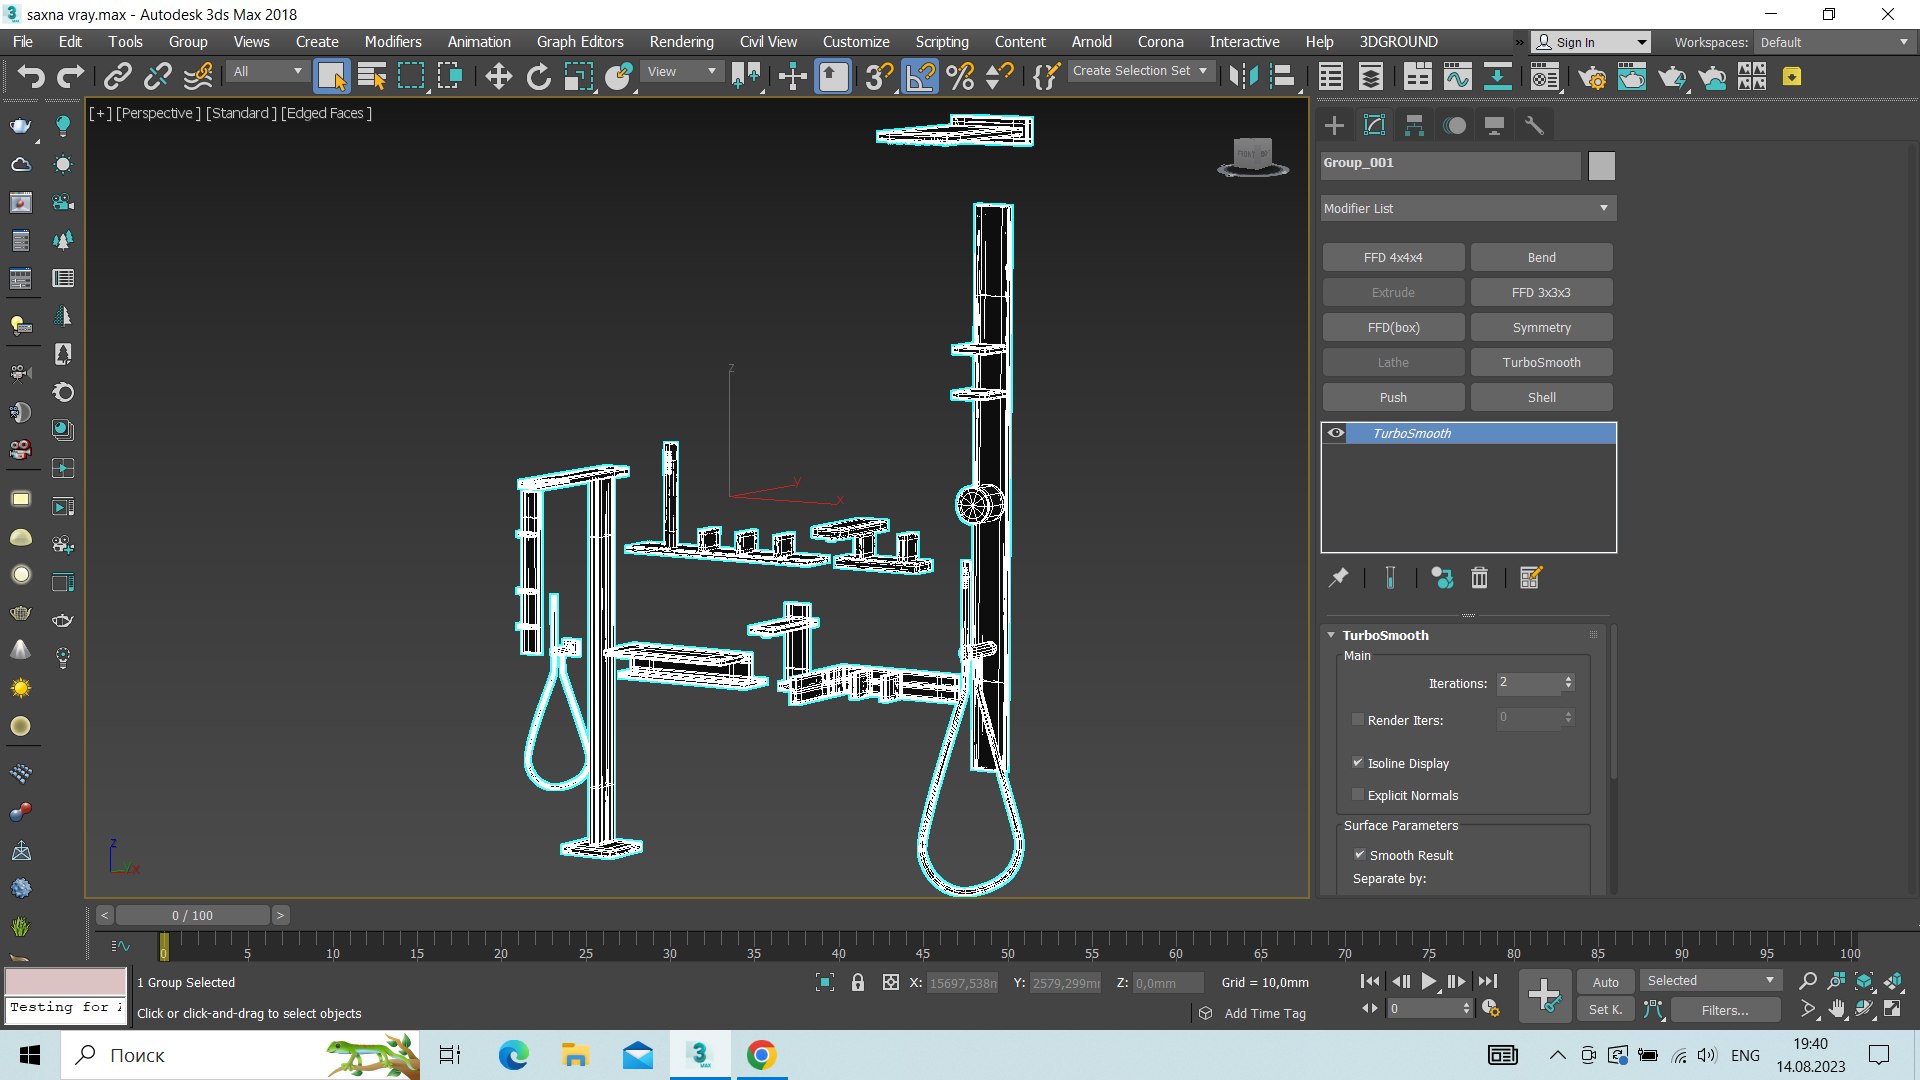Choose Select and Scale tool
The height and width of the screenshot is (1080, 1920).
point(578,76)
